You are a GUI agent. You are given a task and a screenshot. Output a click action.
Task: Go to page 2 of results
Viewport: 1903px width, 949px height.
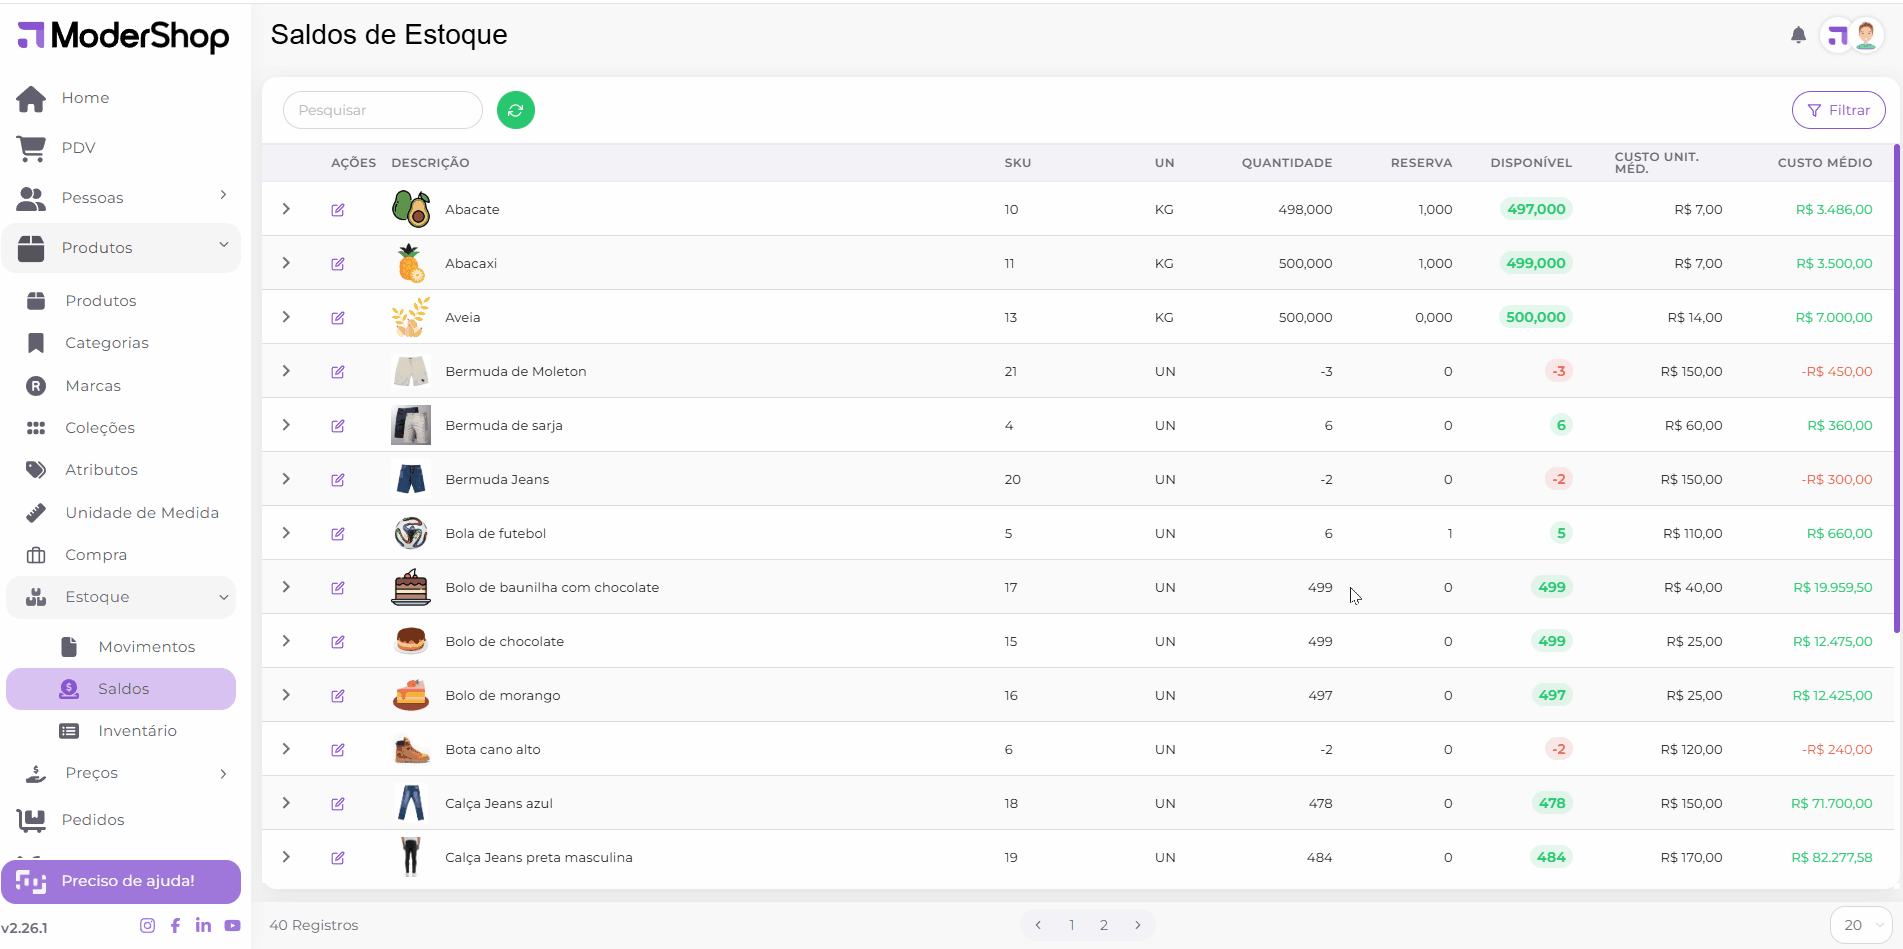pyautogui.click(x=1103, y=925)
